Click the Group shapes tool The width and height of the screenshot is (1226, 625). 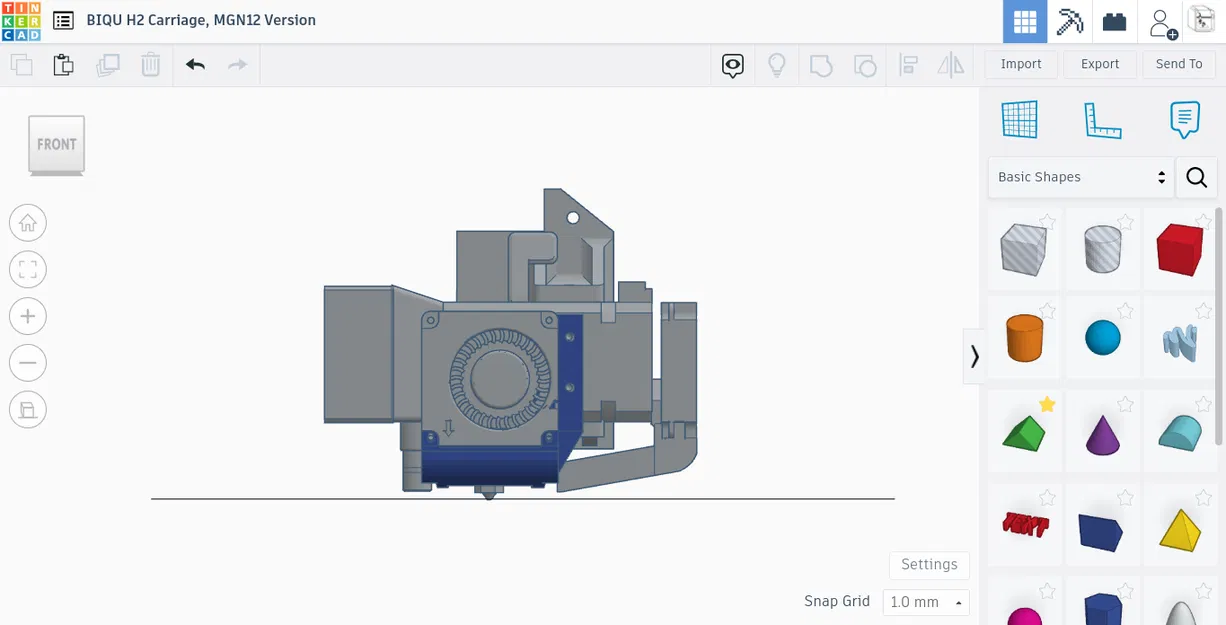point(821,66)
